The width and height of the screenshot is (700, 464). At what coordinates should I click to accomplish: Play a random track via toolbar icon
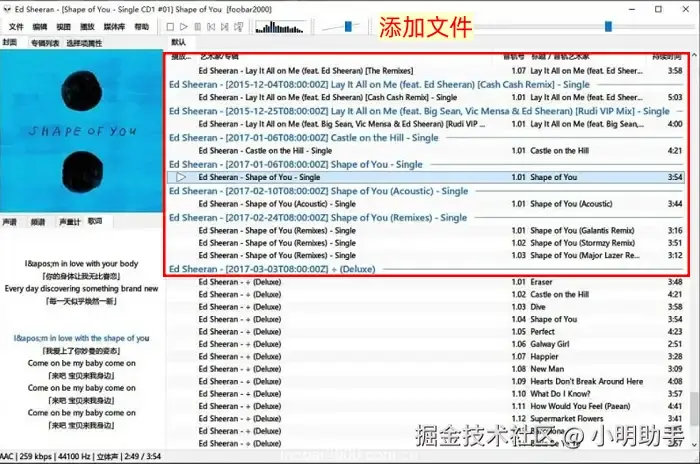(239, 27)
